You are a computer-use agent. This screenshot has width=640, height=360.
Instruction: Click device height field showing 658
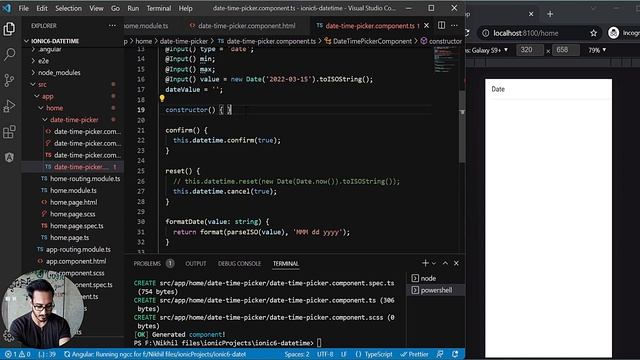point(565,50)
